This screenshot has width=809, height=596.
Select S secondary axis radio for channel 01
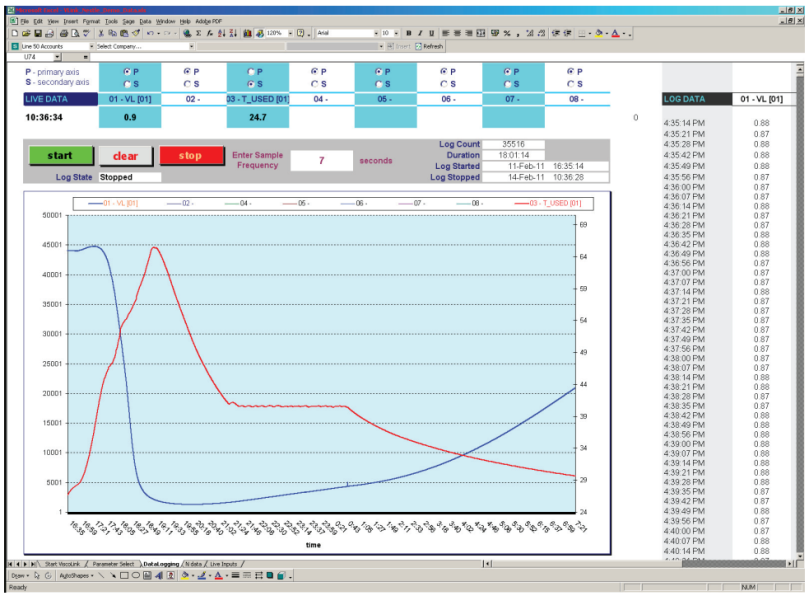pos(127,84)
